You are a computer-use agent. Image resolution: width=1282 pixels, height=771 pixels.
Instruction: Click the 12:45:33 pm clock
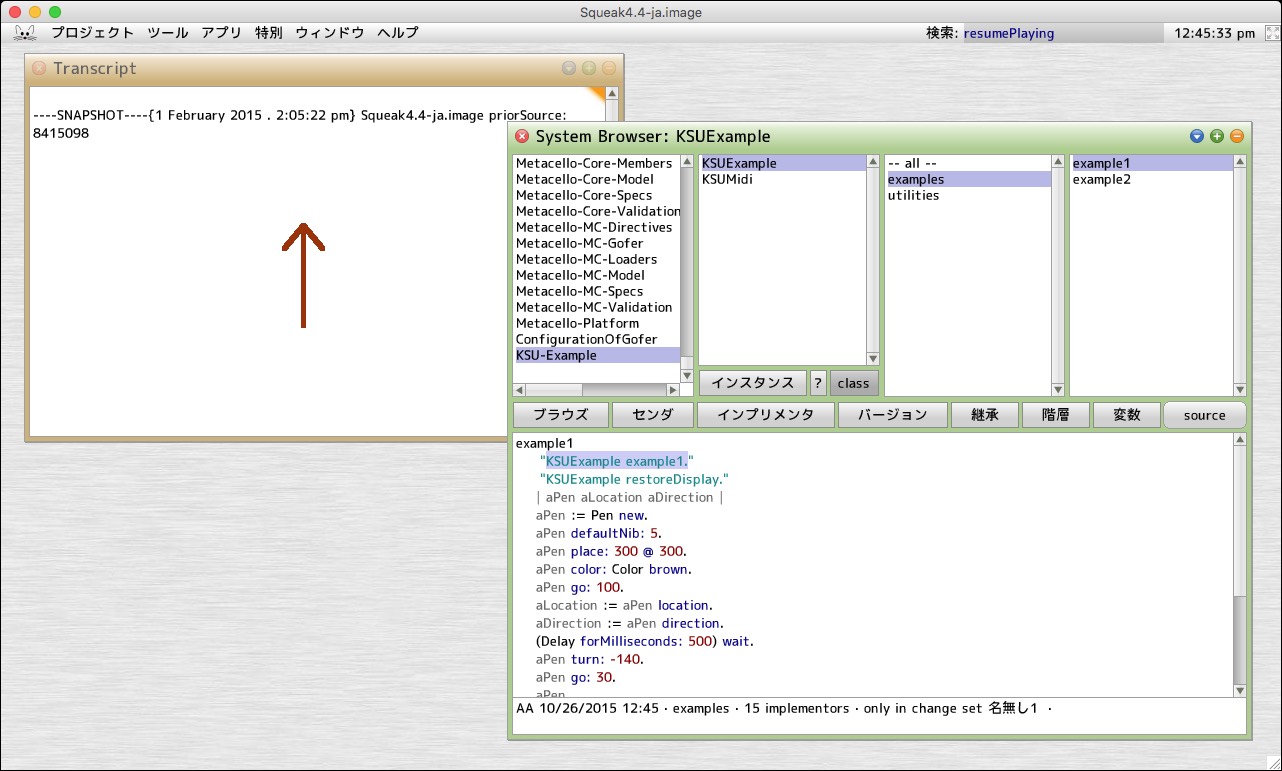(1214, 33)
